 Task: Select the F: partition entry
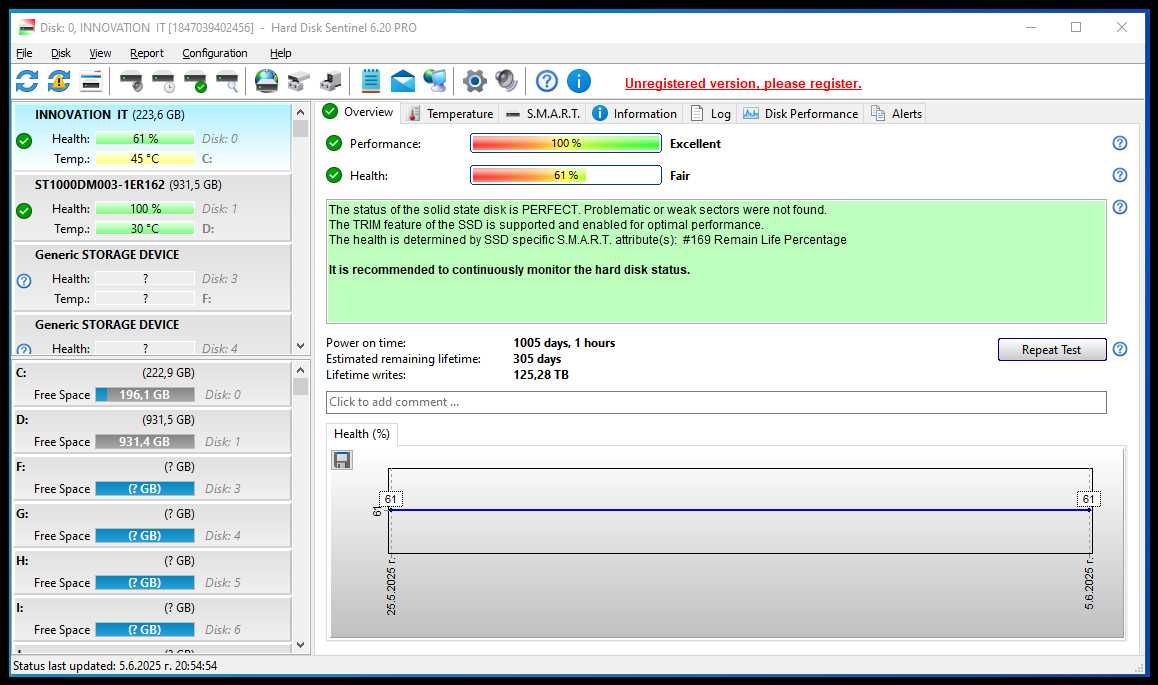pos(152,478)
